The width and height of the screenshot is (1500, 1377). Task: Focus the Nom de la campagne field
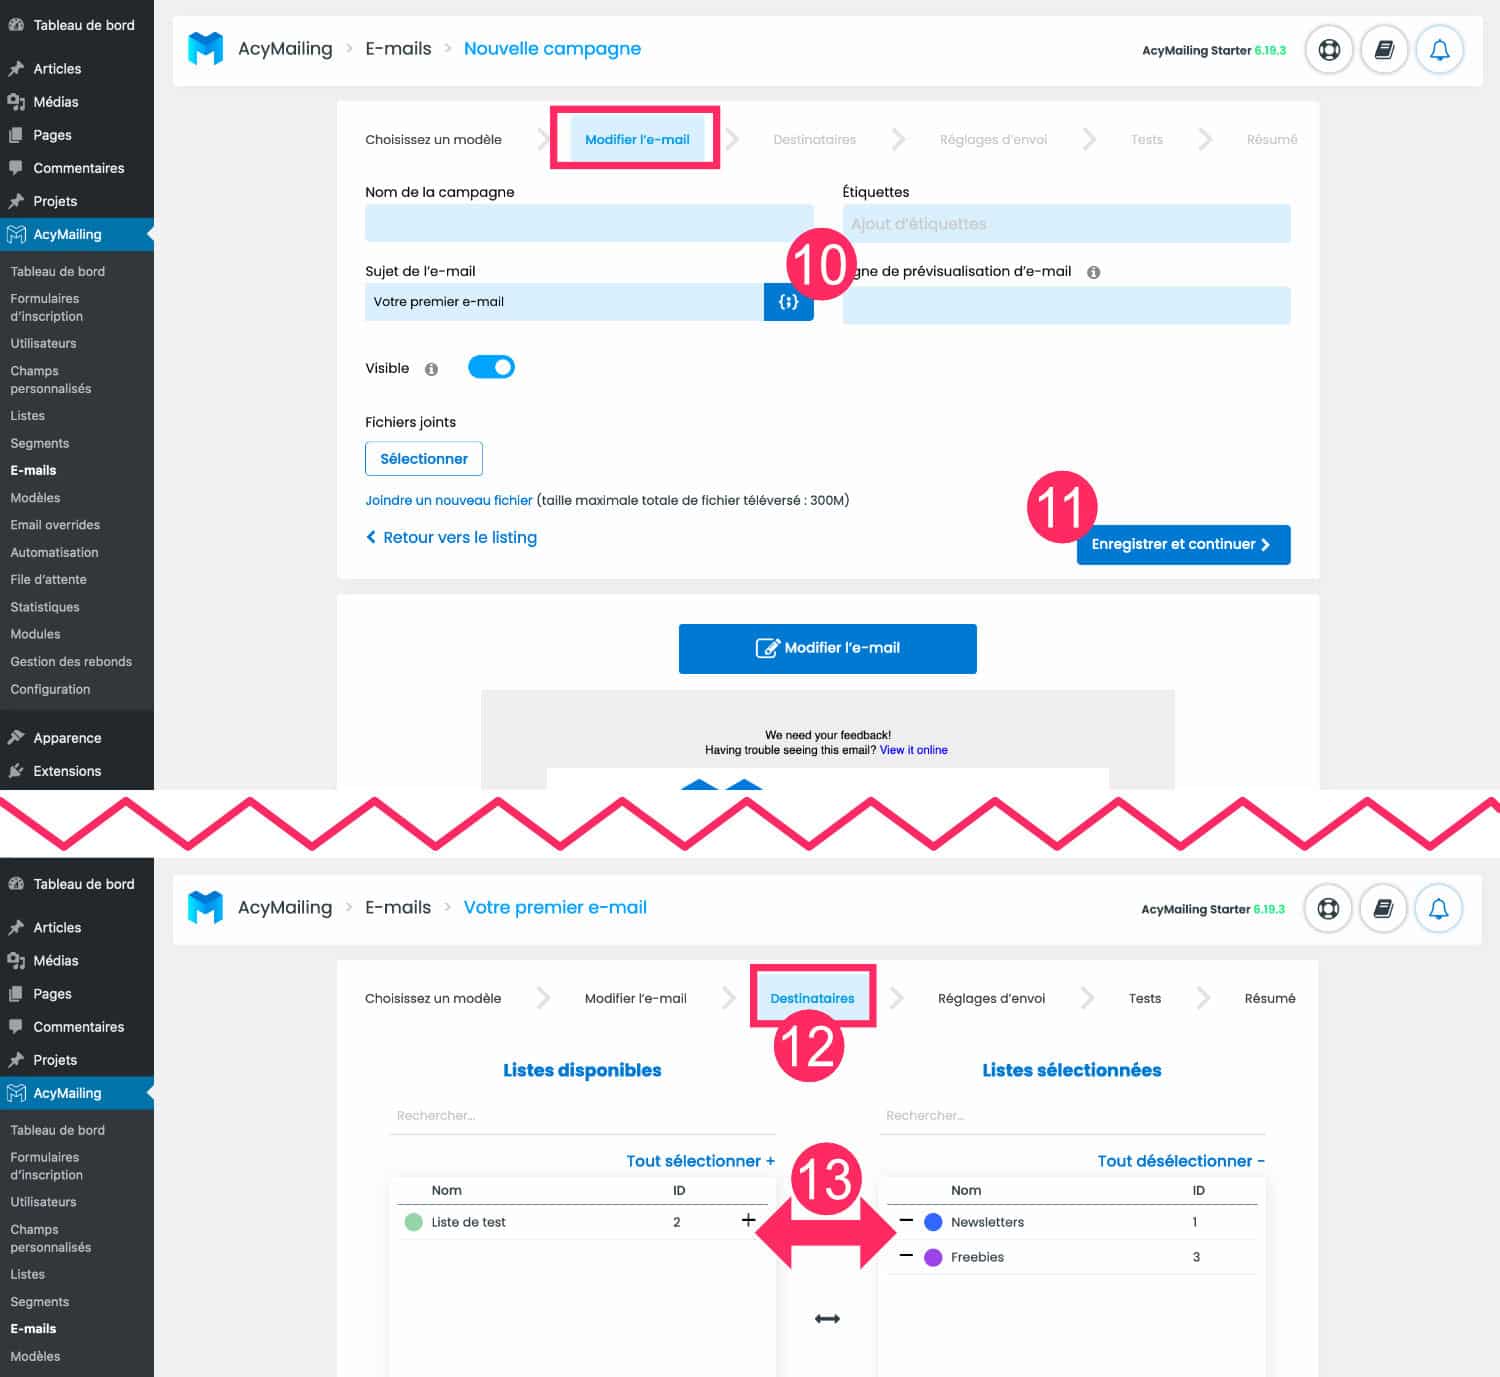pos(589,223)
